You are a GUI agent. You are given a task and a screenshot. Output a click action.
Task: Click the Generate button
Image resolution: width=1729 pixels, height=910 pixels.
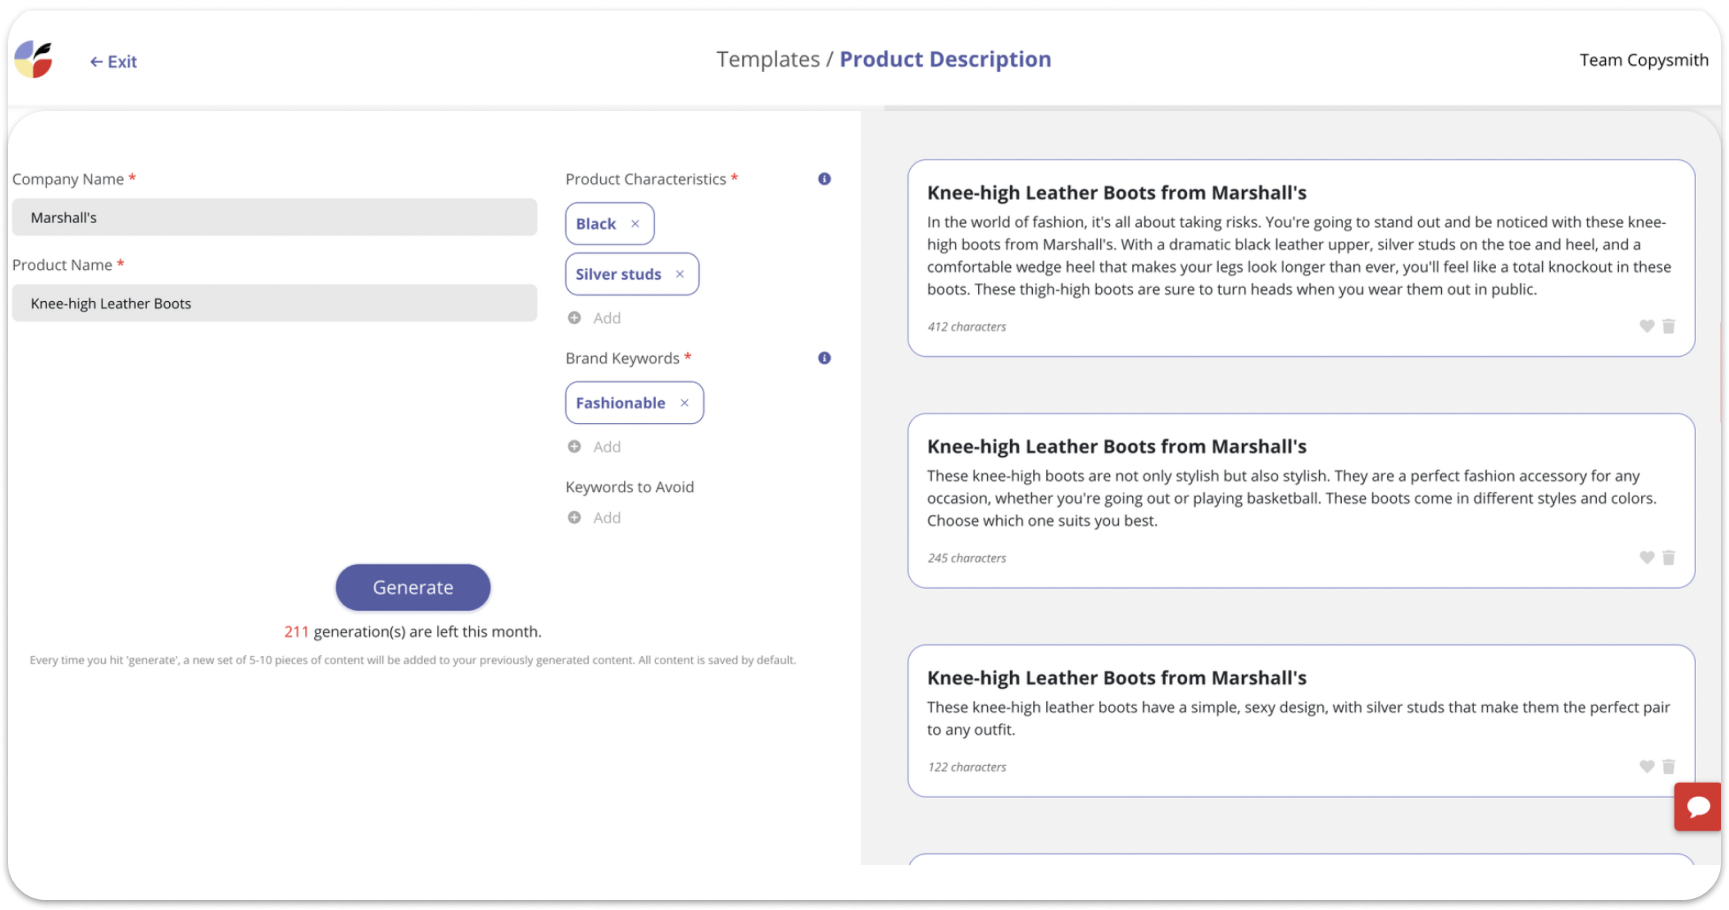point(413,587)
